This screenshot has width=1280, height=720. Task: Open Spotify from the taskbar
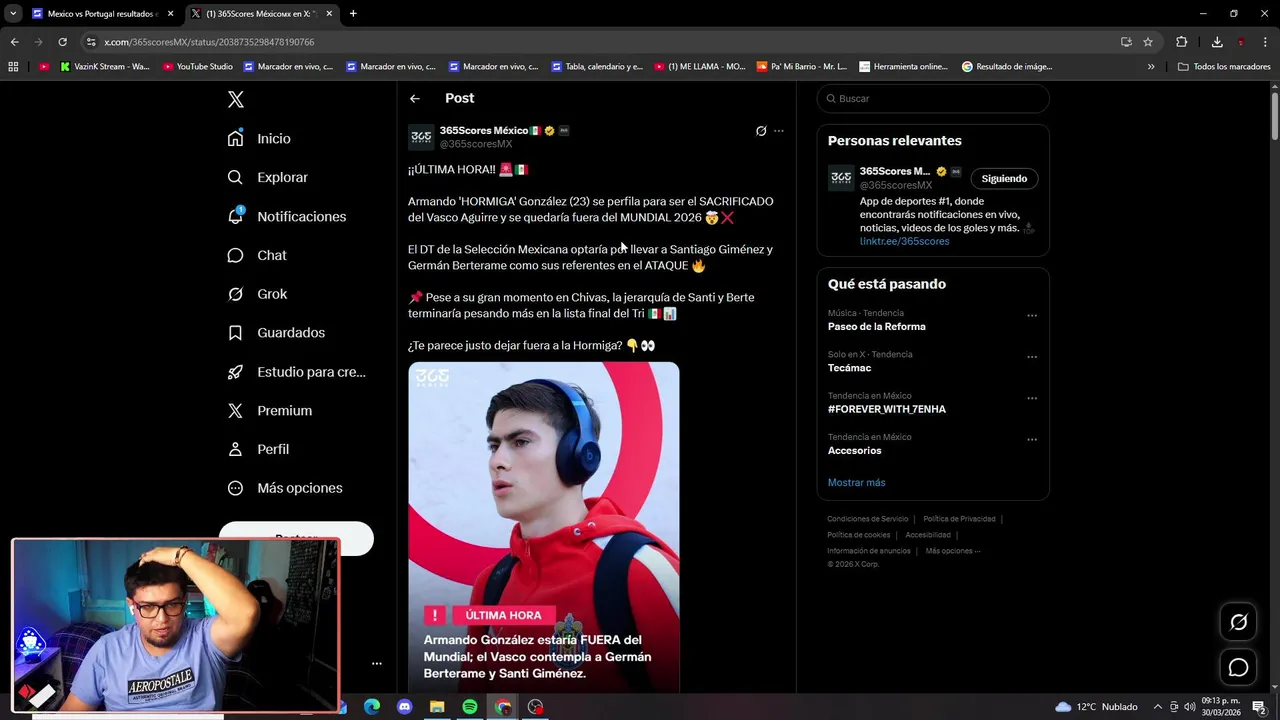pyautogui.click(x=470, y=707)
